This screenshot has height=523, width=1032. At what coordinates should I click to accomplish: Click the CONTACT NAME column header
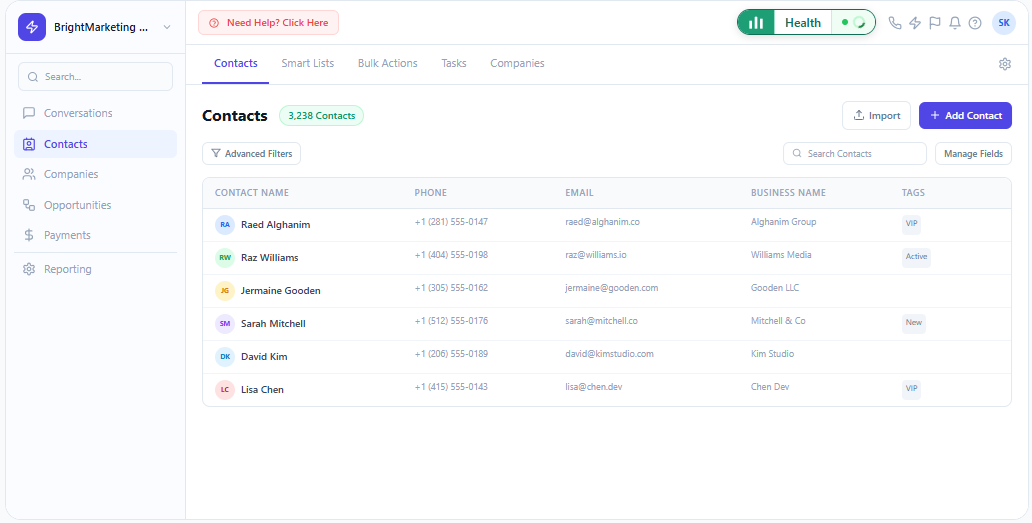pos(251,193)
